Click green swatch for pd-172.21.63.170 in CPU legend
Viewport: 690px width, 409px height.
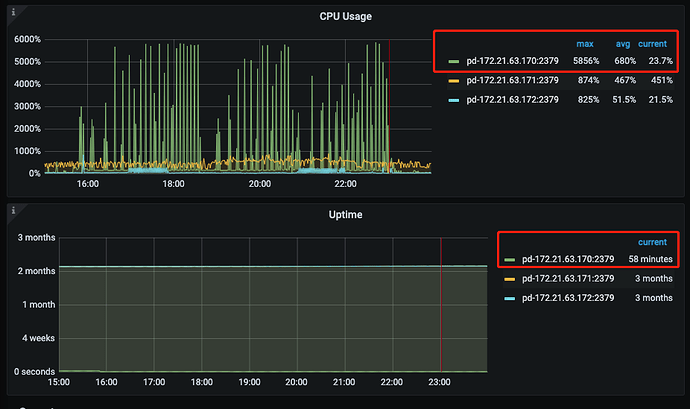pos(454,62)
